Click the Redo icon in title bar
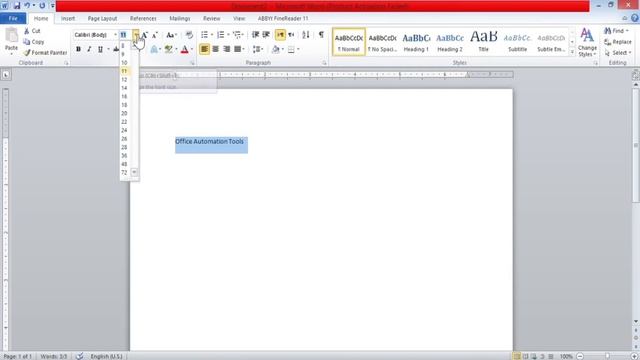The width and height of the screenshot is (640, 360). [x=42, y=6]
